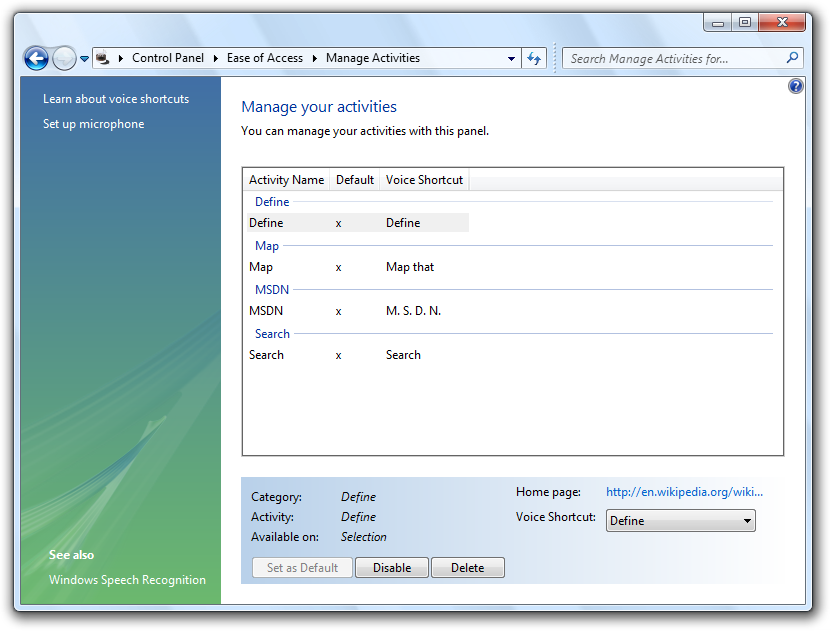
Task: Collapse the MSDN group header
Action: click(x=272, y=290)
